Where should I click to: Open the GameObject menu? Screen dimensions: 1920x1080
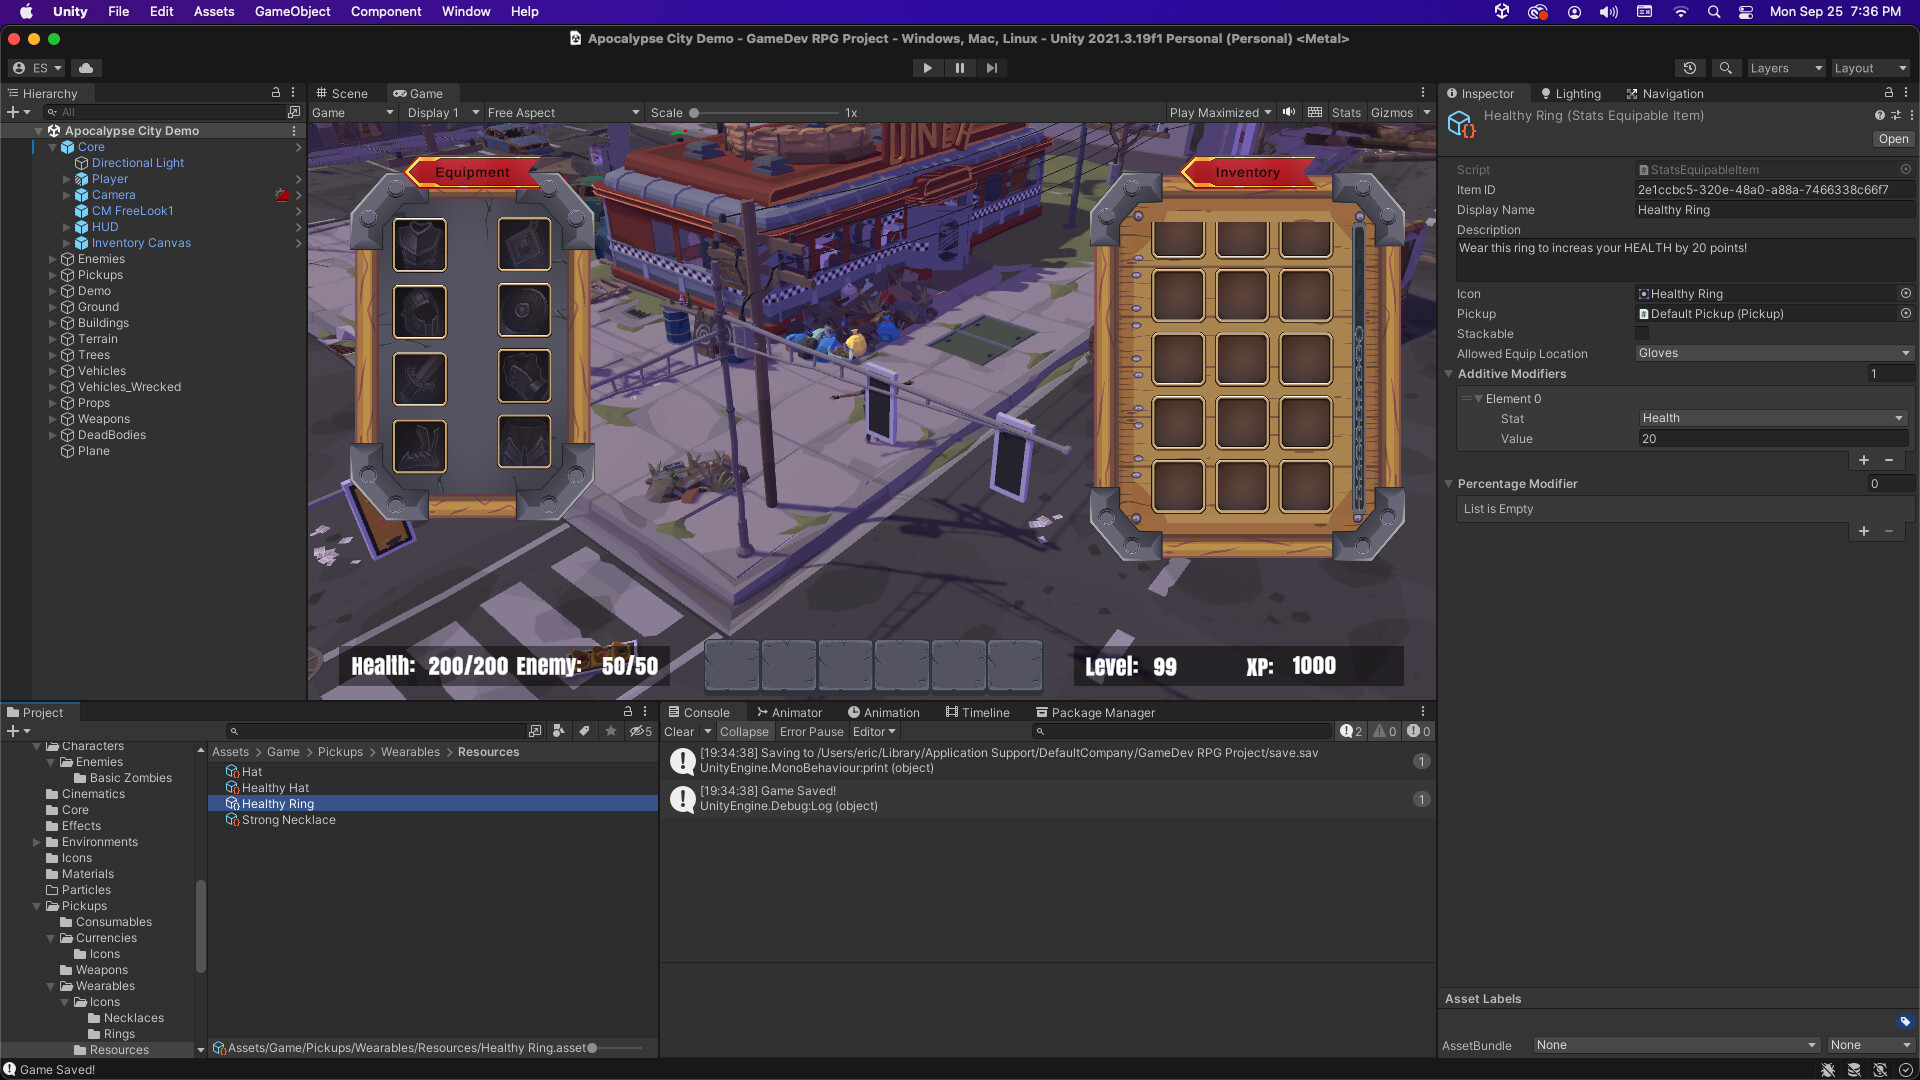pos(292,11)
